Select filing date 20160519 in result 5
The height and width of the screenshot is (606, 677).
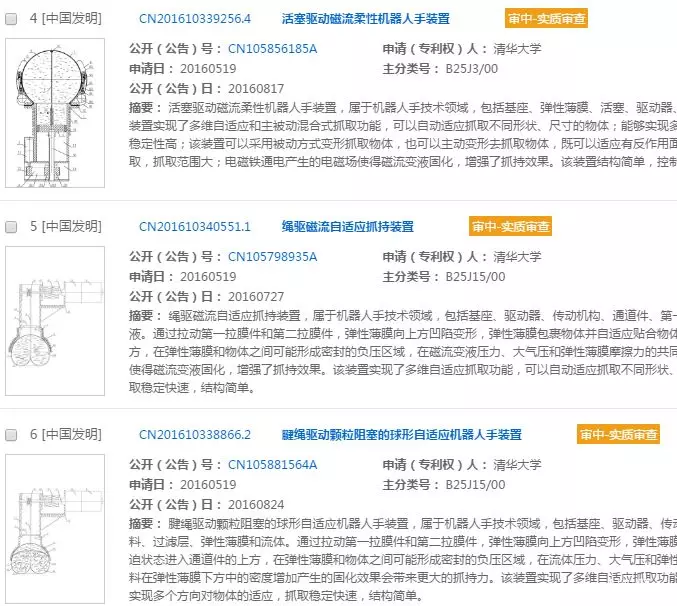pos(208,277)
